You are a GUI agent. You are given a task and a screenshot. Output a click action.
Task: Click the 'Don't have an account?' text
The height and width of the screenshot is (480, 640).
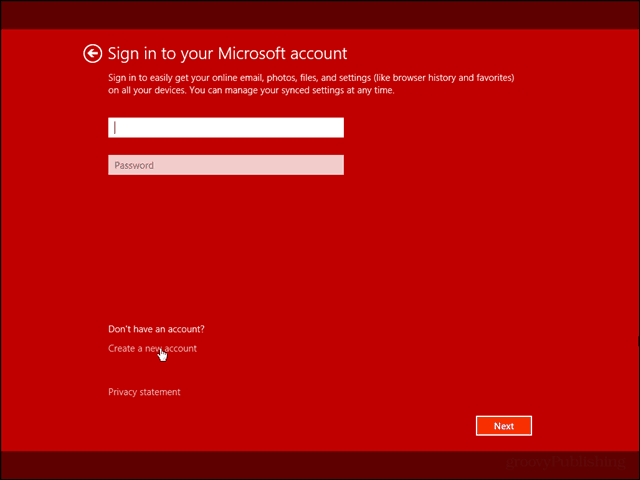[x=156, y=329]
